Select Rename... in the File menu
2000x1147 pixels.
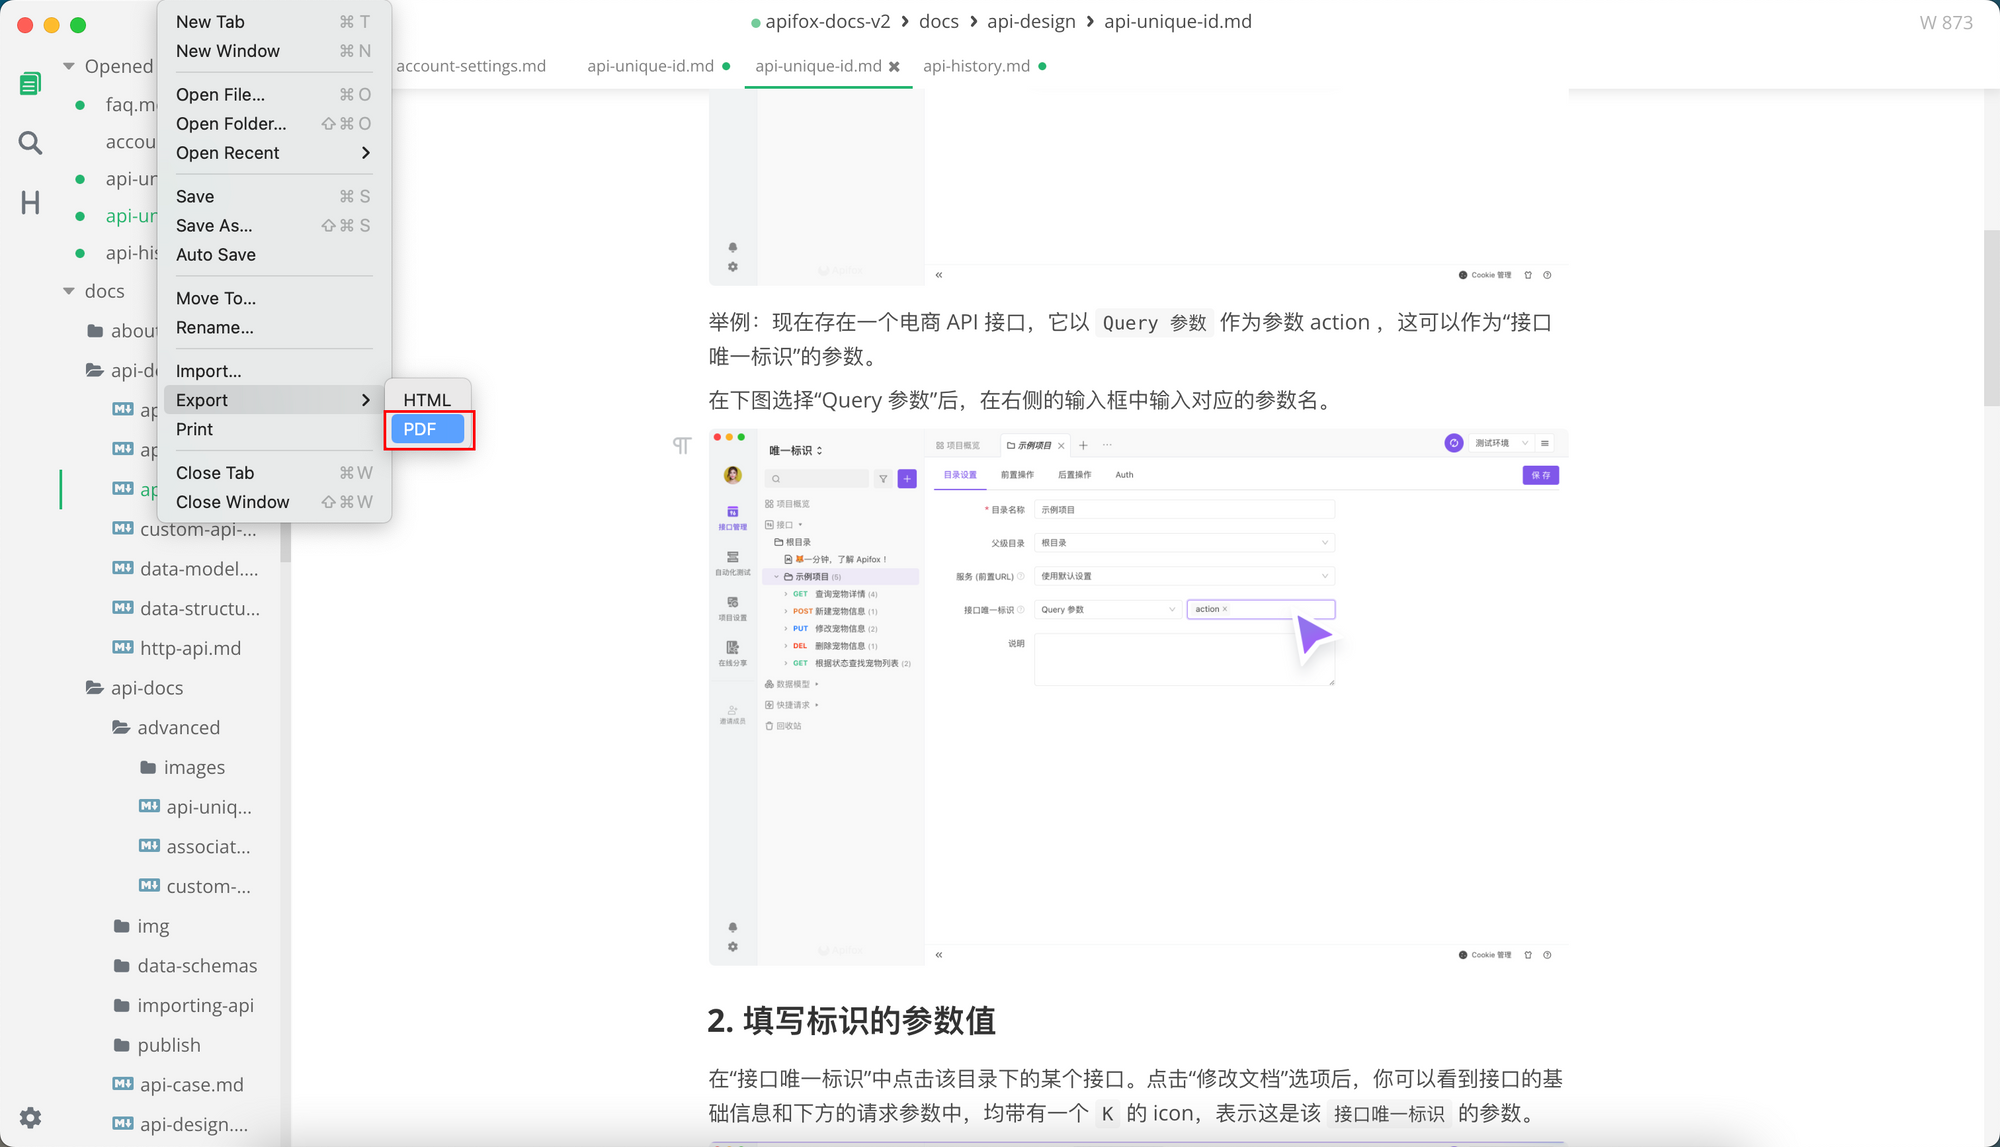[215, 328]
